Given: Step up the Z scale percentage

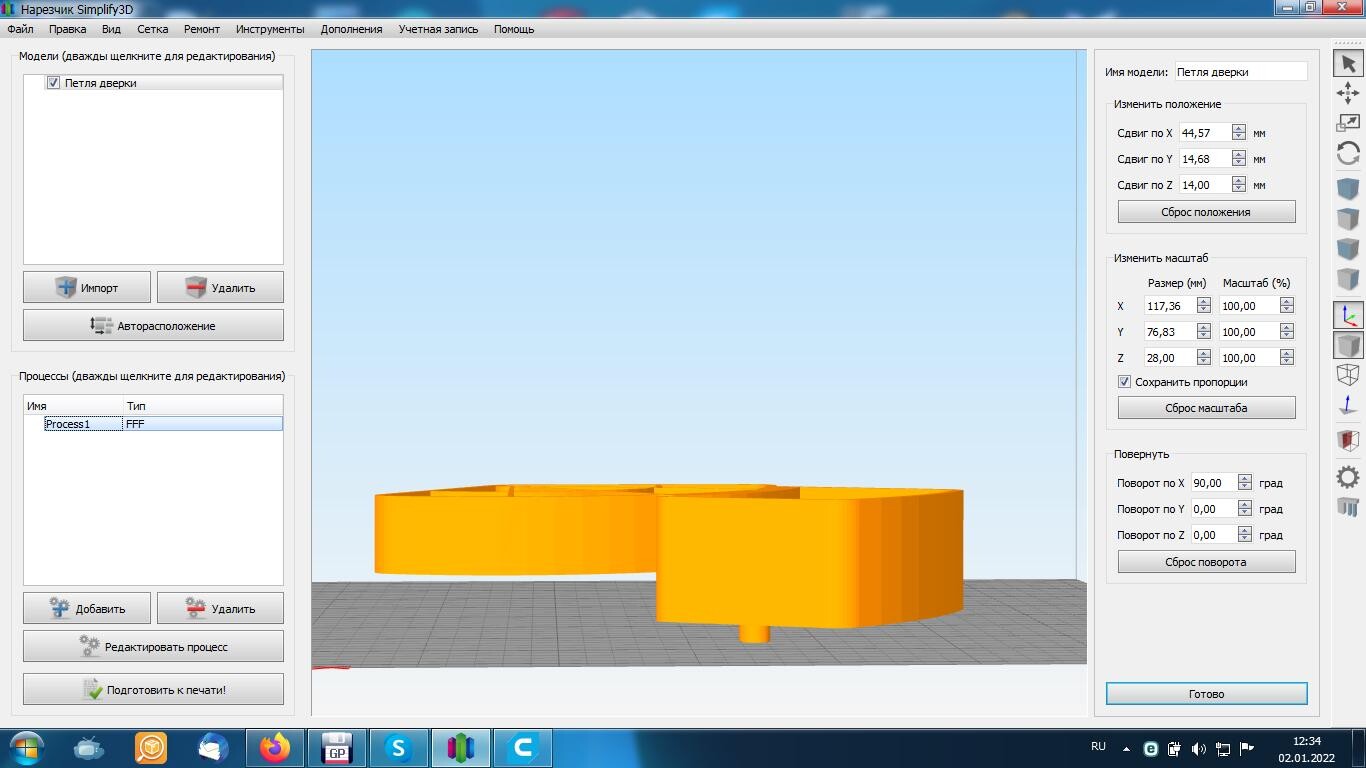Looking at the screenshot, I should pyautogui.click(x=1286, y=353).
